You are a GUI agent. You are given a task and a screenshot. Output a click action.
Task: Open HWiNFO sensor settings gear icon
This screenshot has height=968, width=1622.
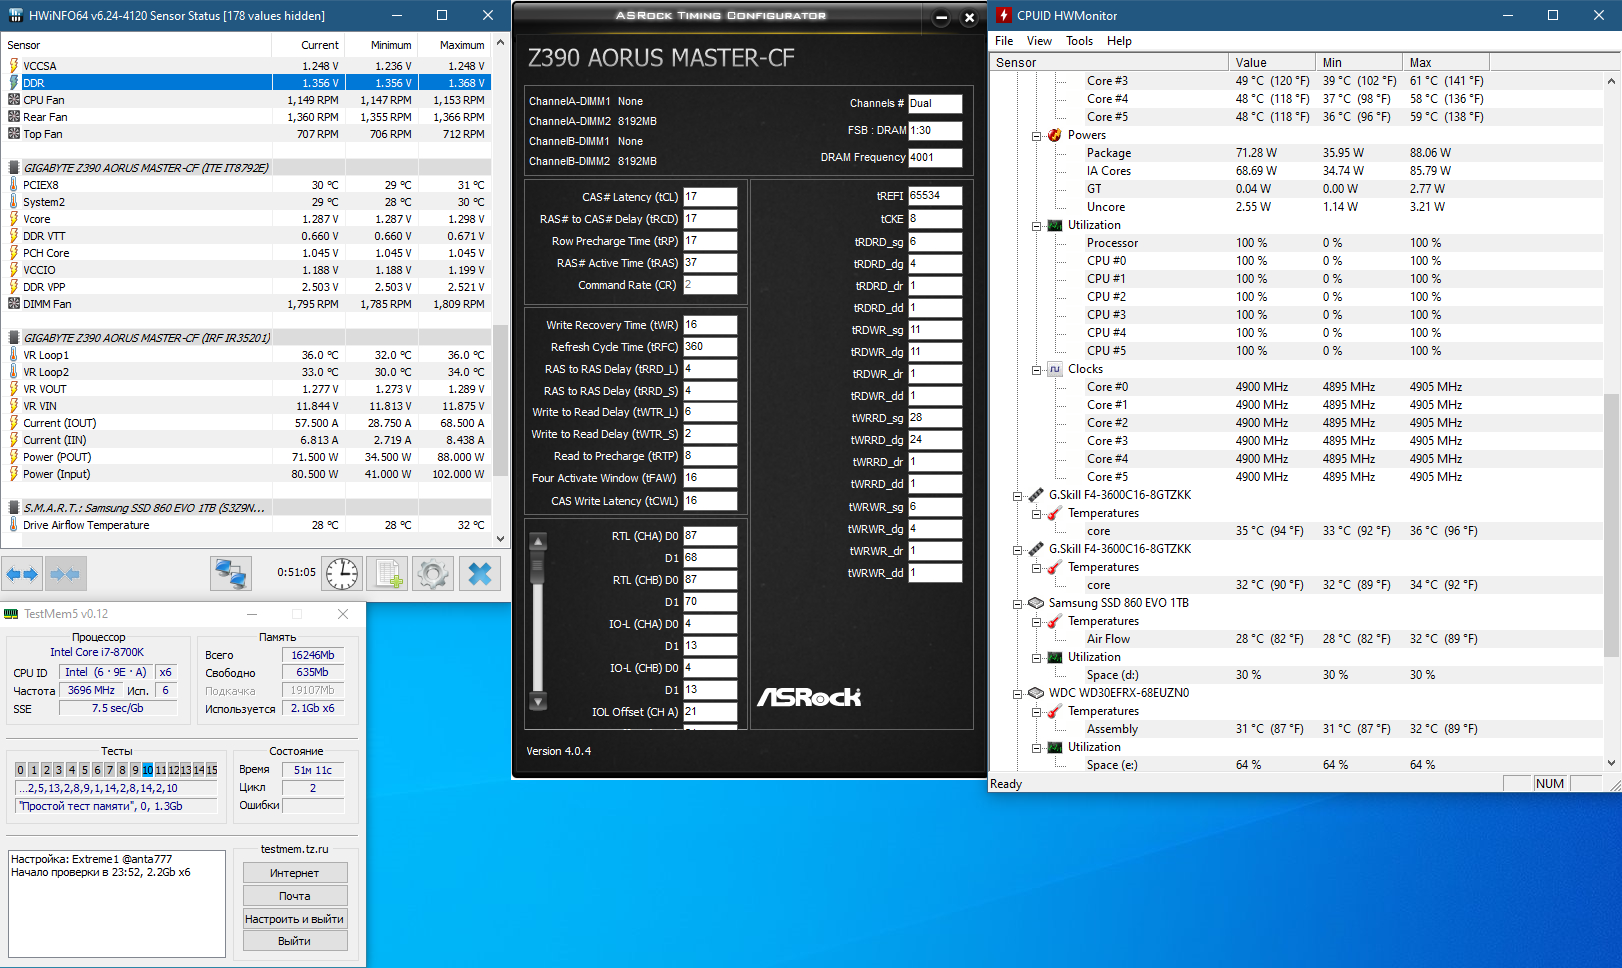point(433,574)
